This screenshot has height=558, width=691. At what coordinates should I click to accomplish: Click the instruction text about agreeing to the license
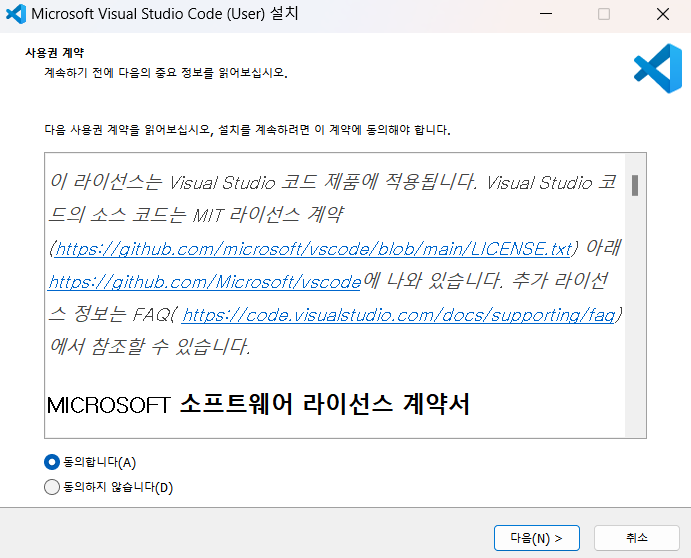(247, 130)
